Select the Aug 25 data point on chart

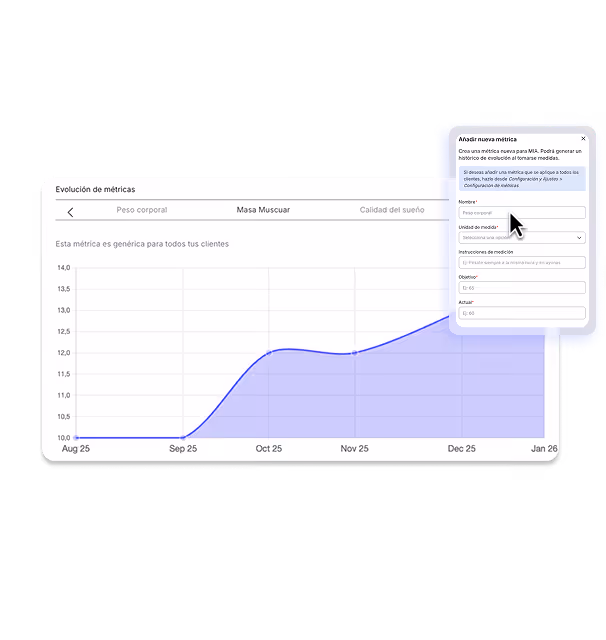click(76, 438)
